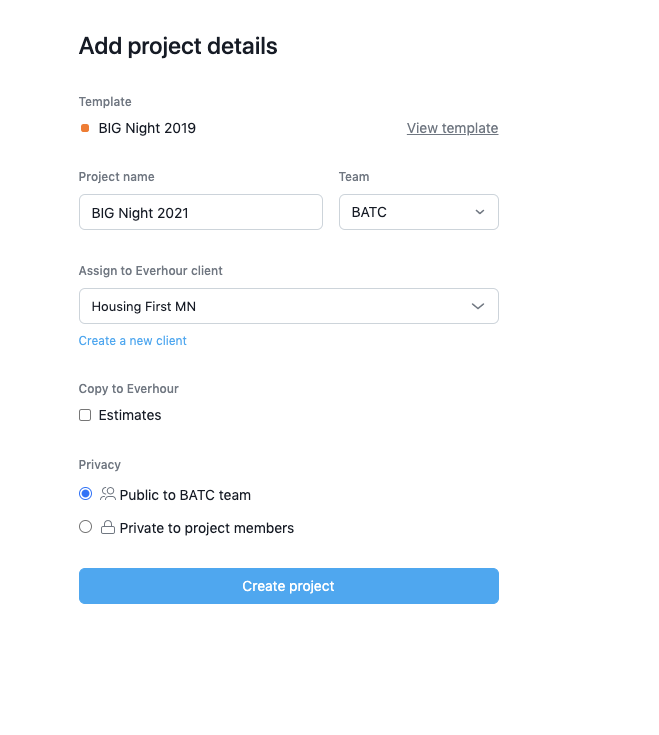Click the Assign to Everhour client label
Viewport: 659px width, 735px height.
tap(151, 271)
